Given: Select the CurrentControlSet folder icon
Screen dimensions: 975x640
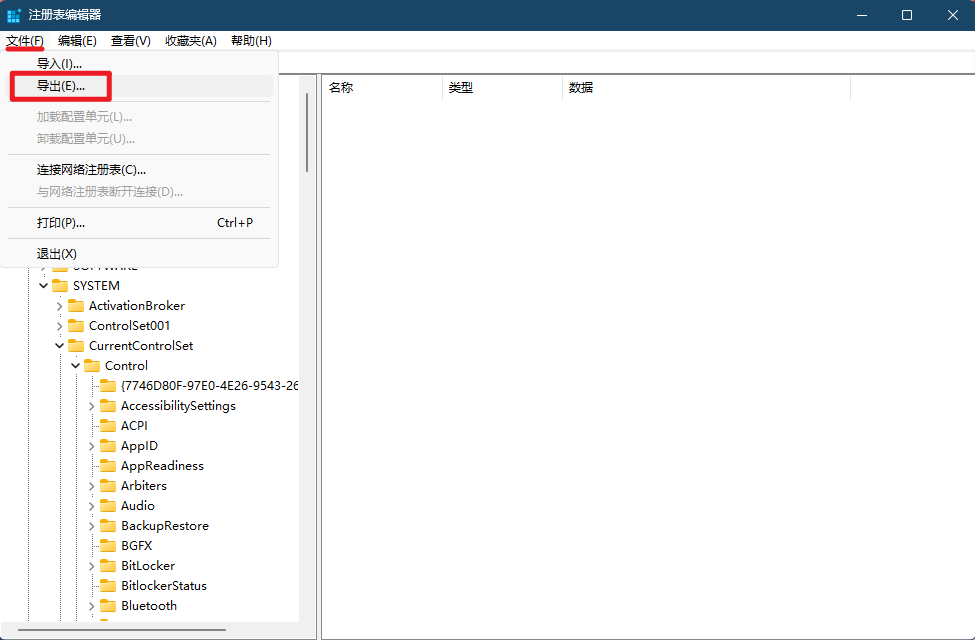Looking at the screenshot, I should click(x=76, y=346).
